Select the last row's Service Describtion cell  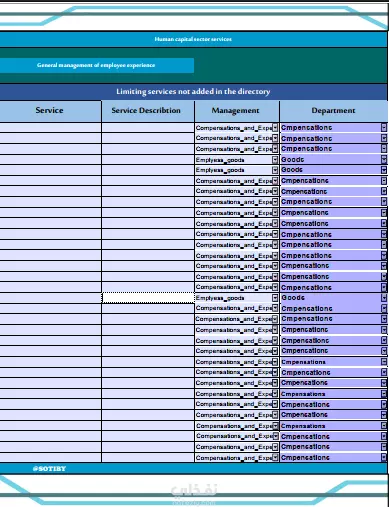click(148, 458)
